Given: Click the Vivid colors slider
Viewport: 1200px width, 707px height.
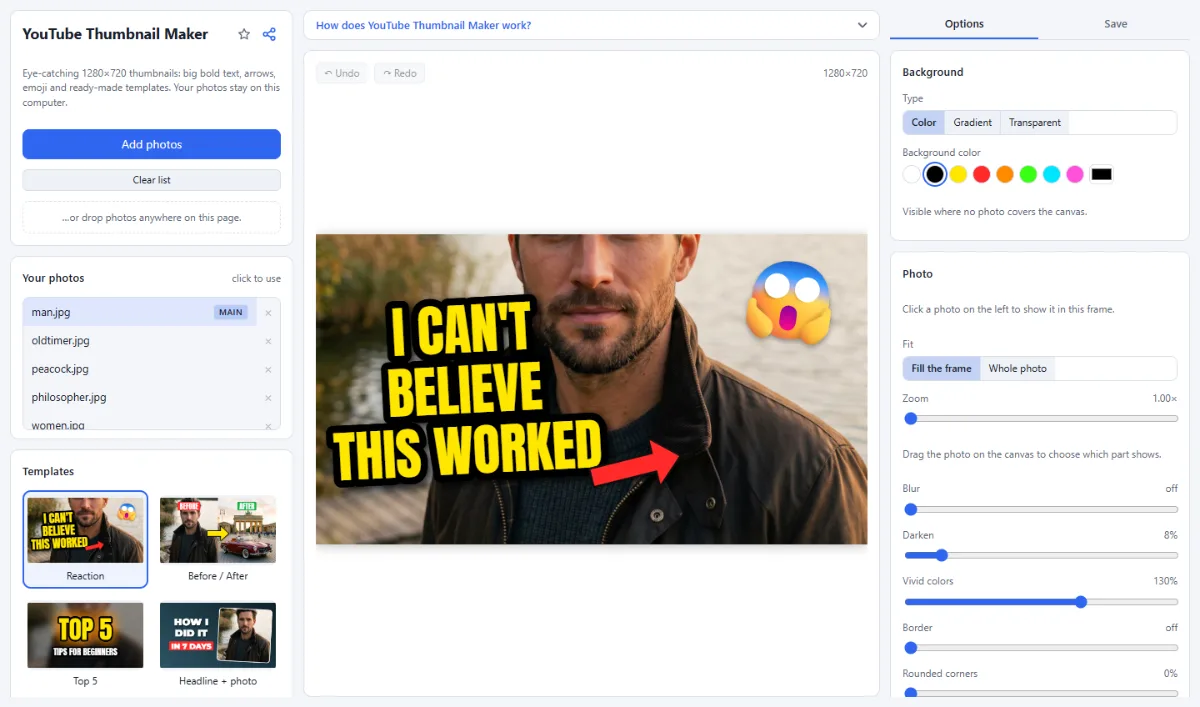Looking at the screenshot, I should [x=1040, y=602].
